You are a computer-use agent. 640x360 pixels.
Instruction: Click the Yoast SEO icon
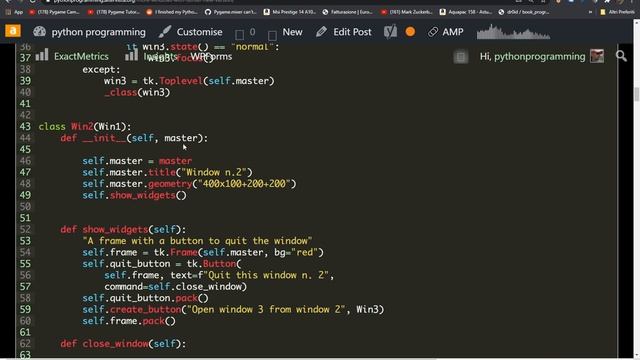(390, 32)
